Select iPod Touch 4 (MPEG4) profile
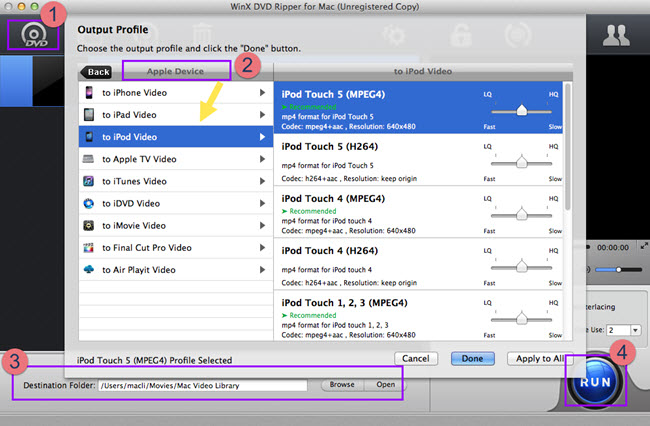 [418, 212]
